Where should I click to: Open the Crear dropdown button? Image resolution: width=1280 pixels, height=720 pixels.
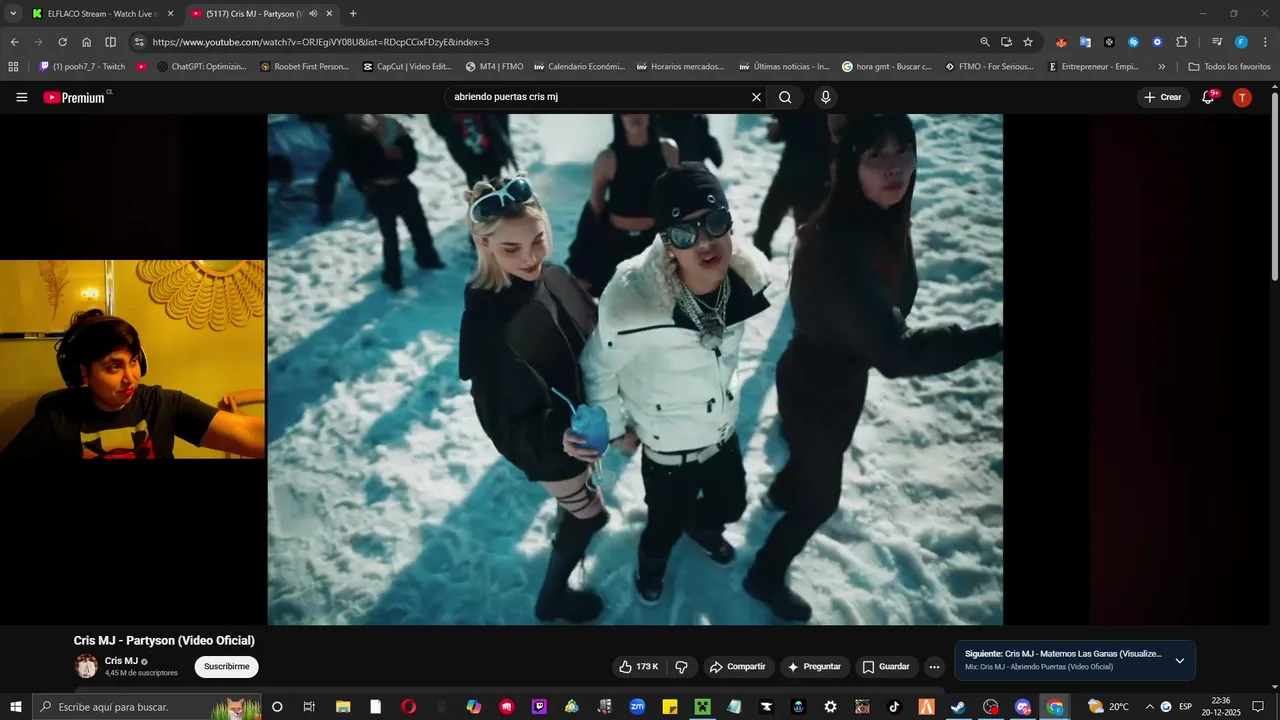click(1163, 97)
